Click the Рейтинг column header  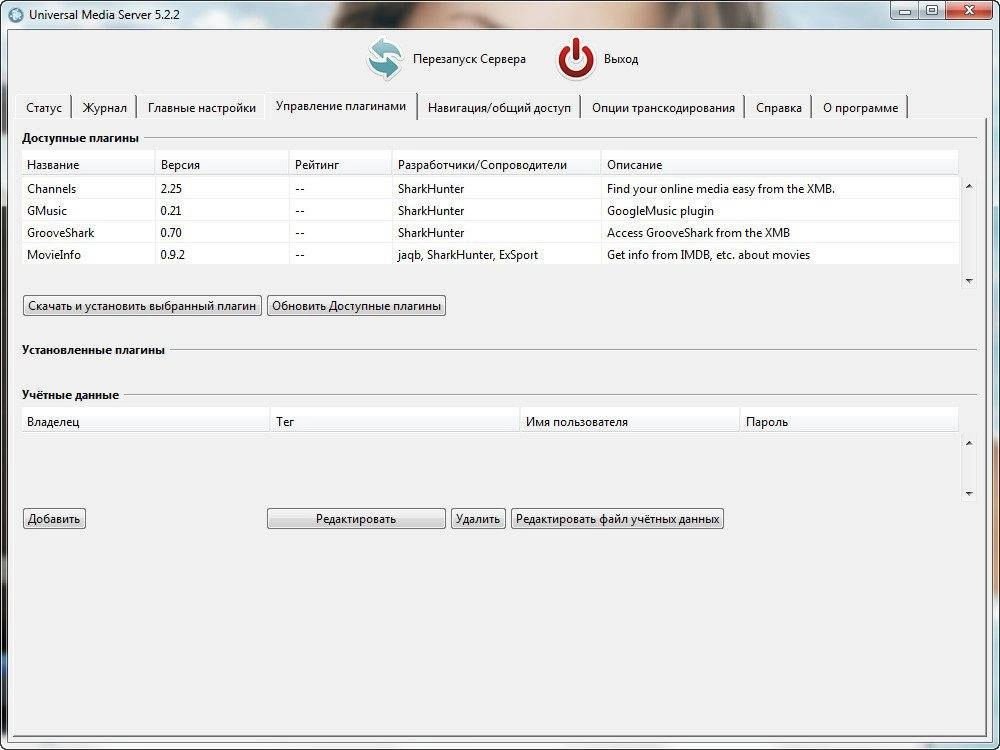(341, 165)
